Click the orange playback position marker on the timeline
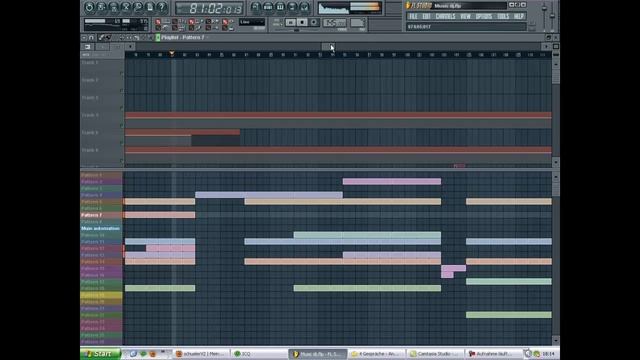The image size is (640, 360). click(x=172, y=53)
